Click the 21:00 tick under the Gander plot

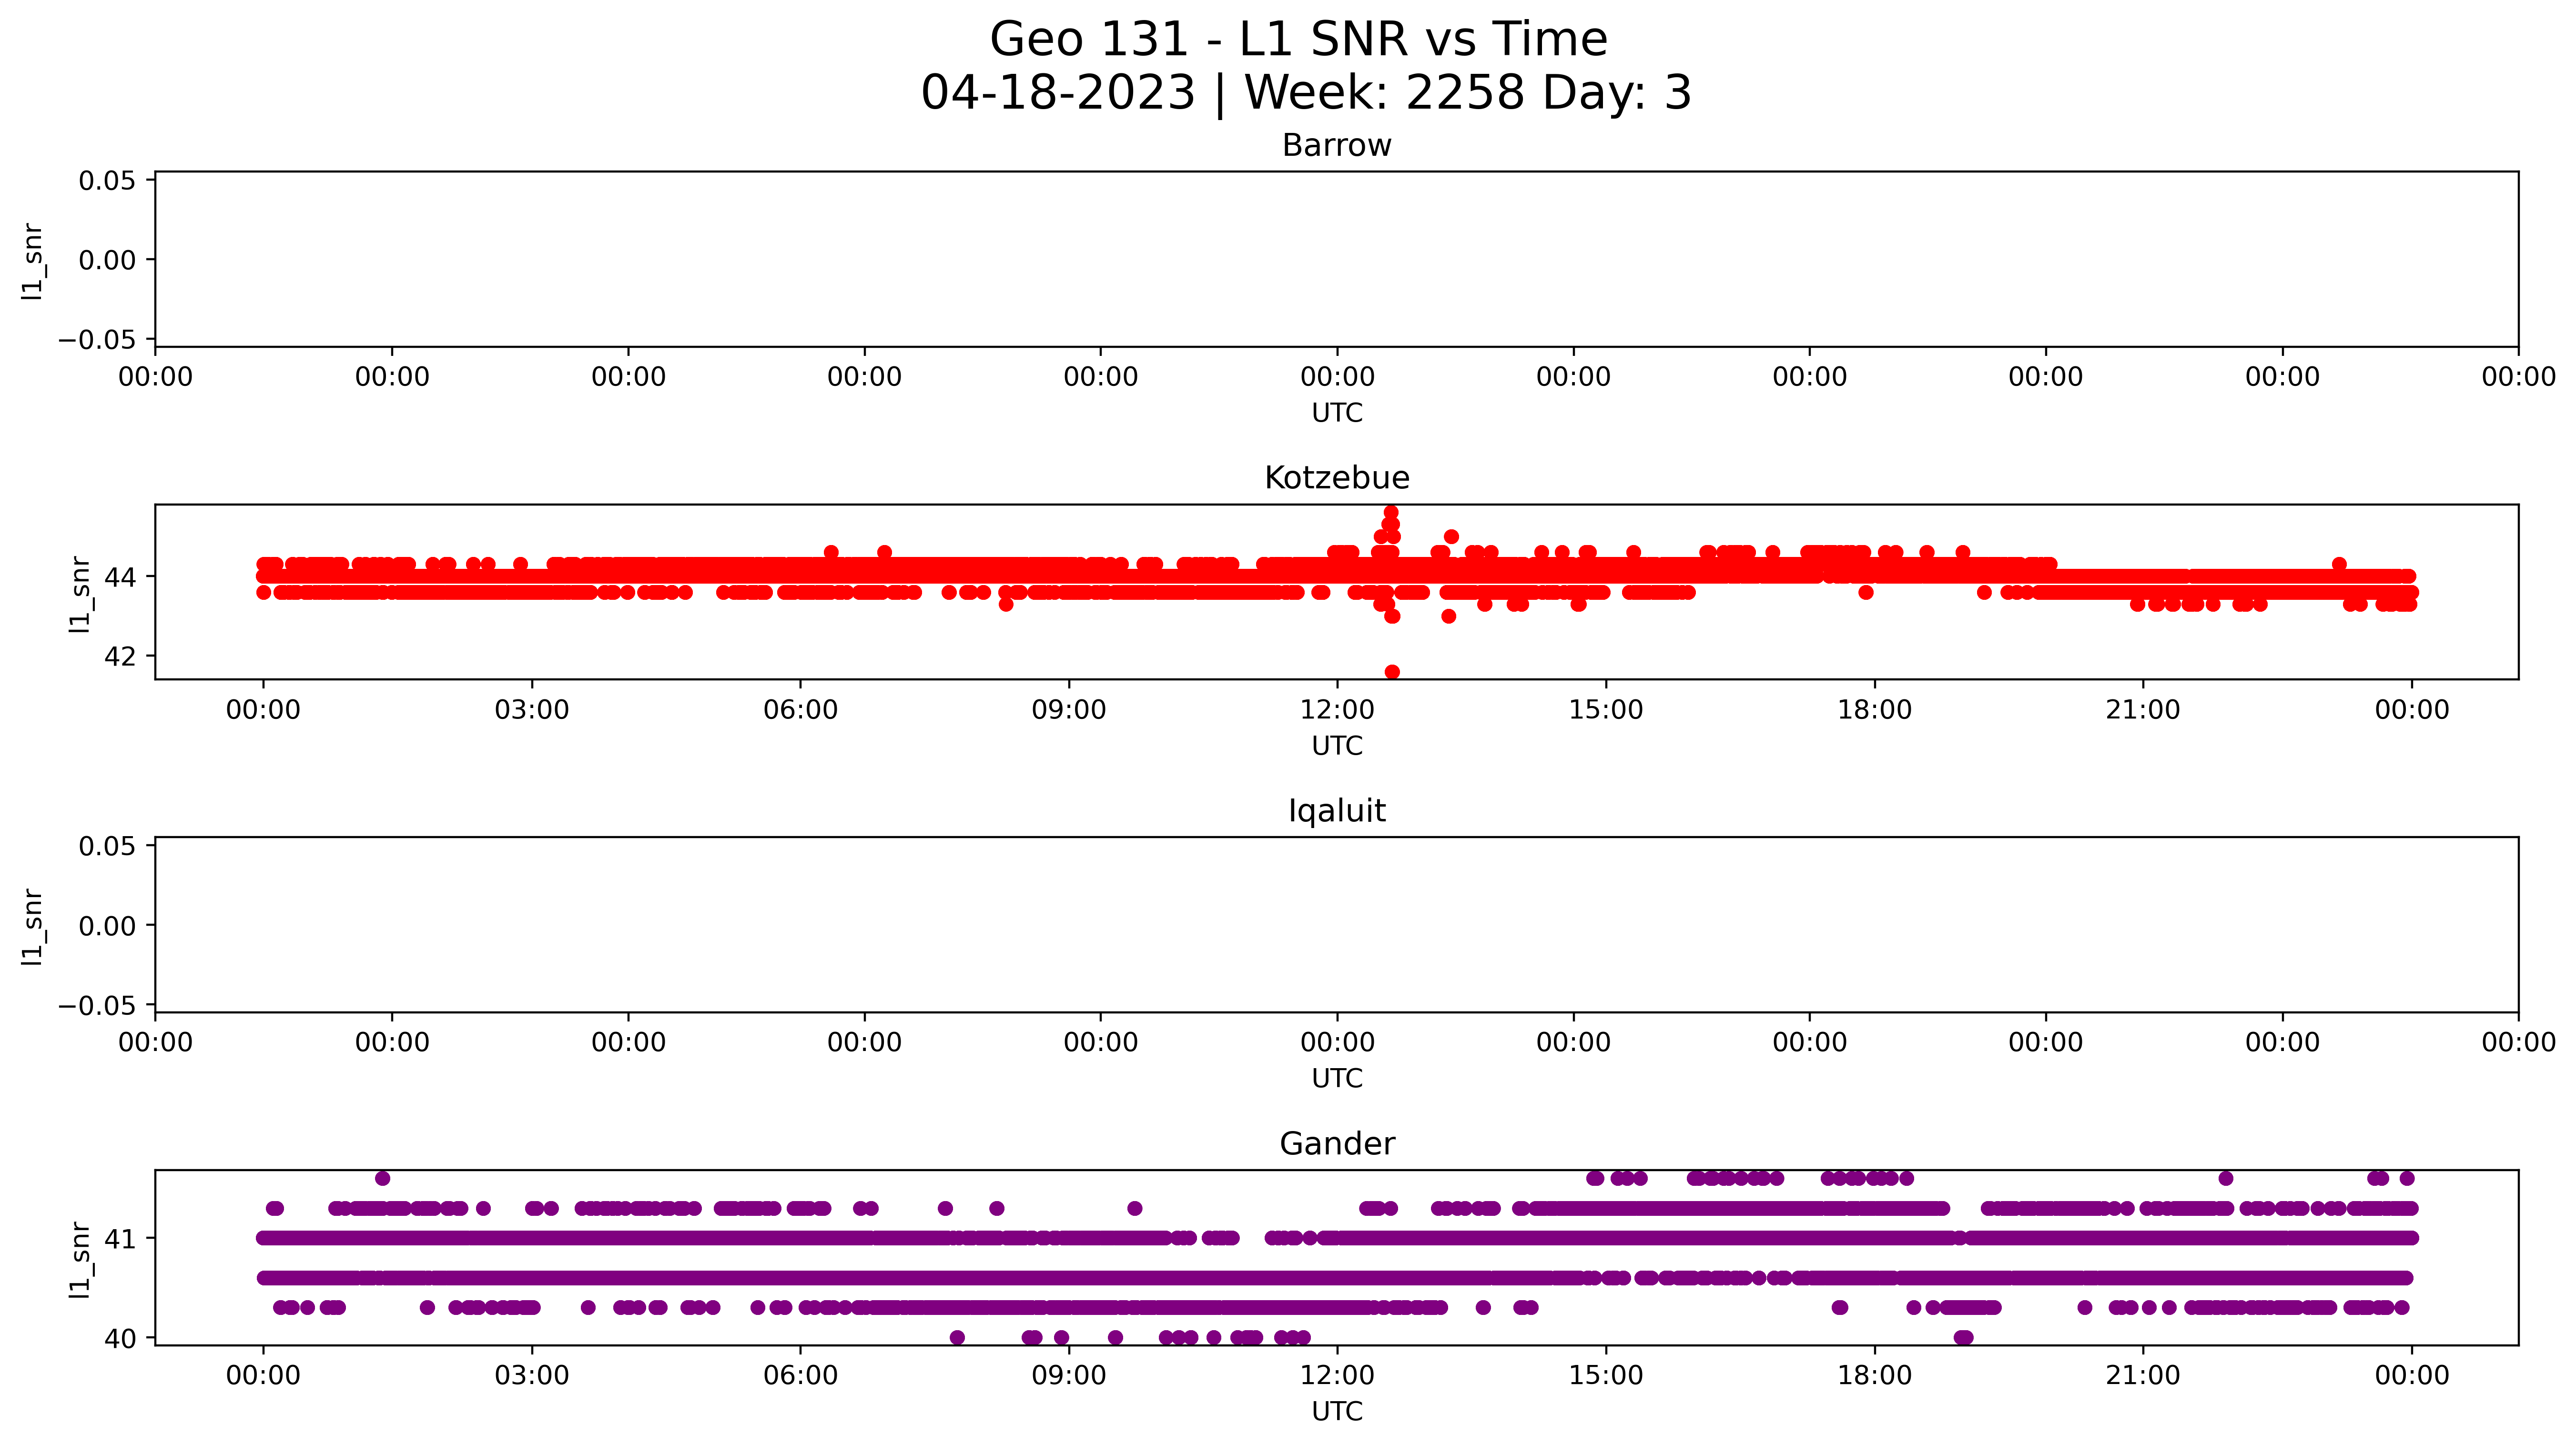pyautogui.click(x=2143, y=1376)
